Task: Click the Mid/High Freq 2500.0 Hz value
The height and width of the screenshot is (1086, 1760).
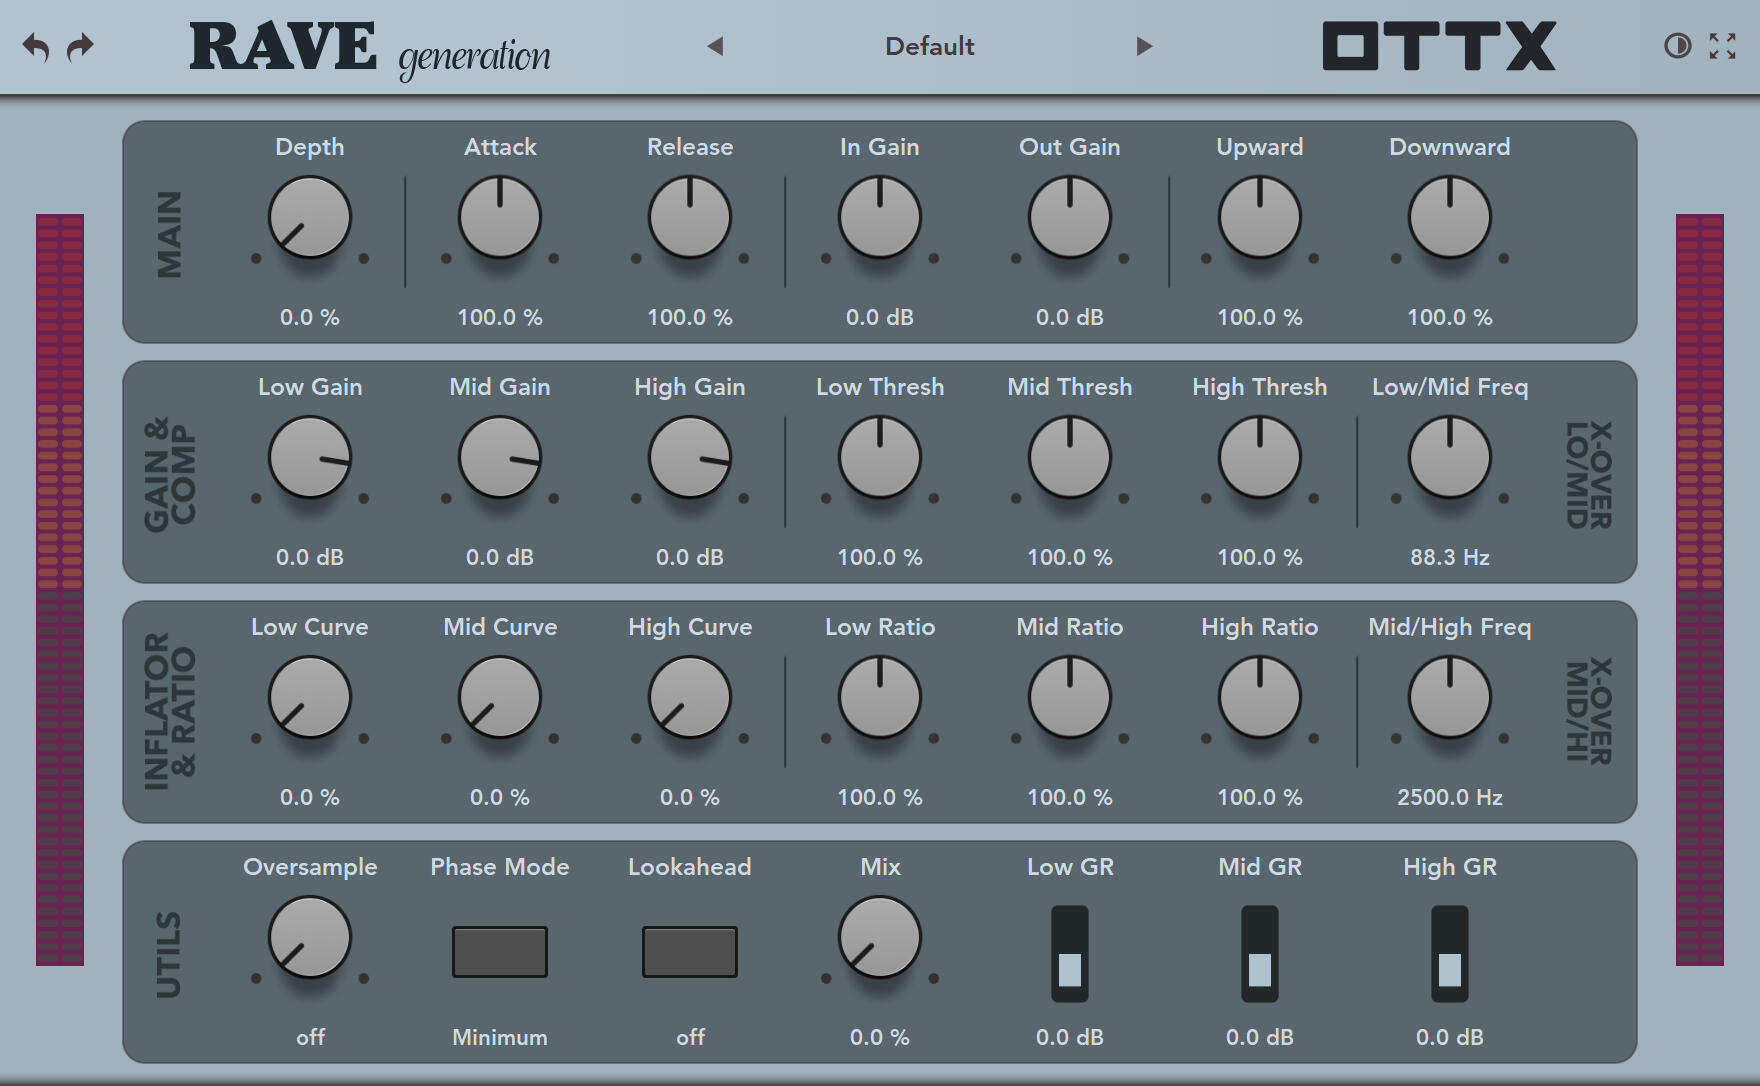Action: tap(1449, 797)
